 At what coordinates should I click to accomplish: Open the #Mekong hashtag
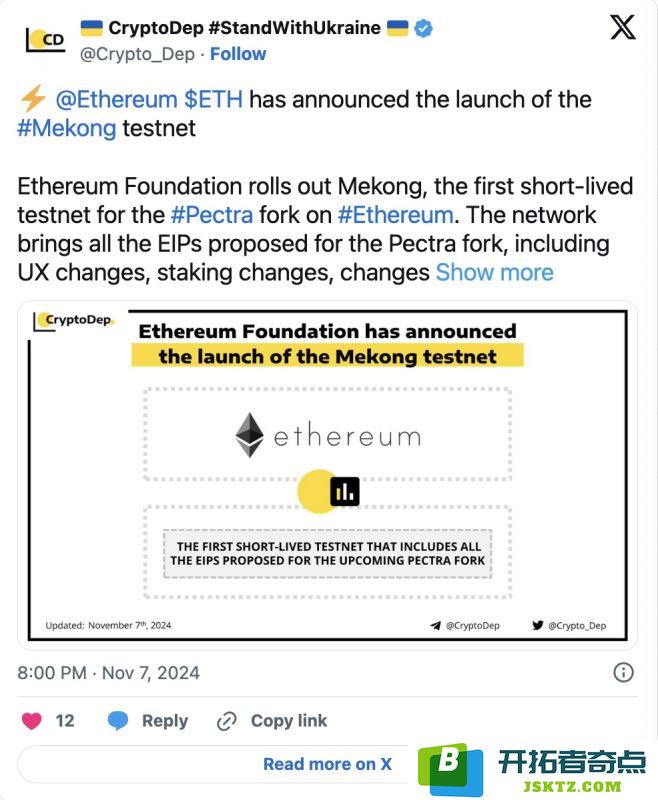click(67, 129)
